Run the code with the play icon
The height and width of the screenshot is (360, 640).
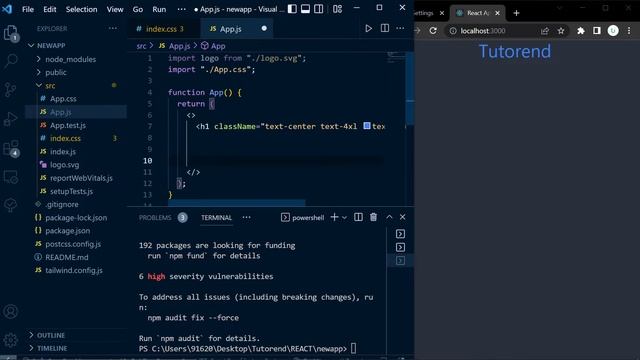tap(369, 28)
